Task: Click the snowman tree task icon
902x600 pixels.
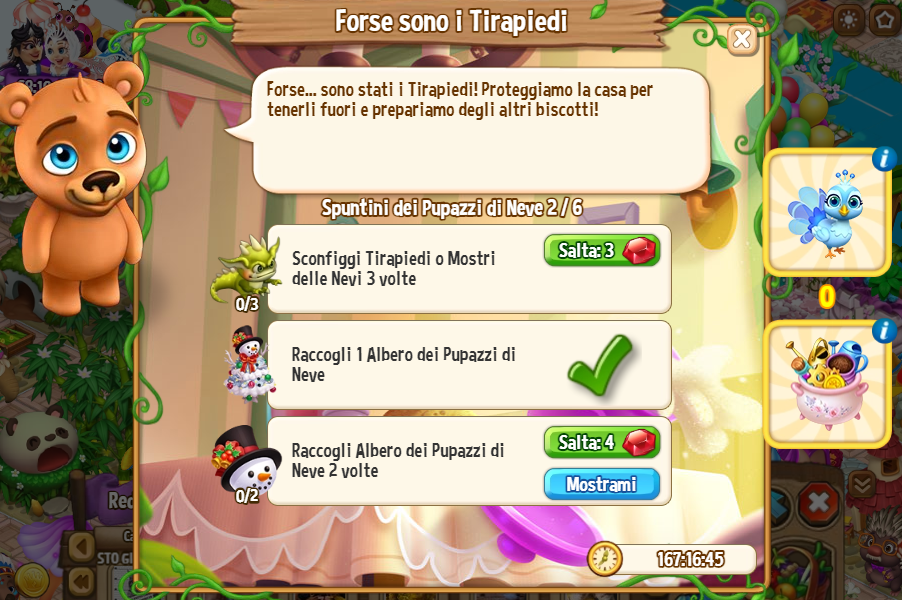Action: tap(248, 364)
